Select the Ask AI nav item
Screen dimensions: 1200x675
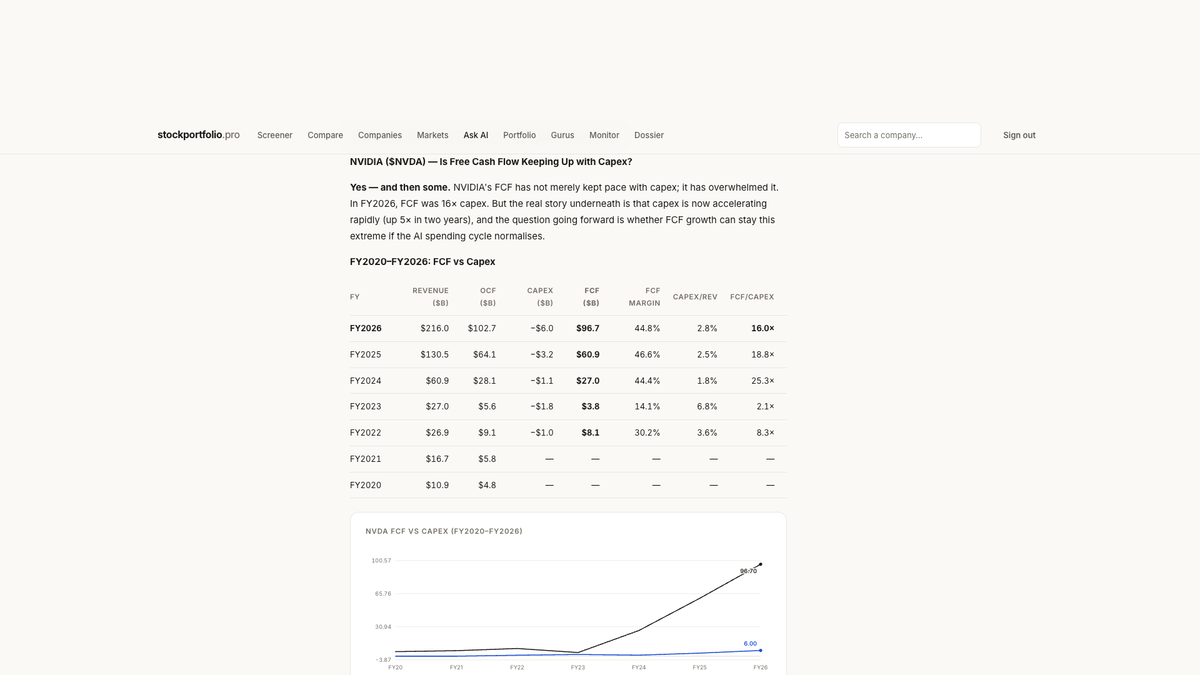click(x=476, y=135)
